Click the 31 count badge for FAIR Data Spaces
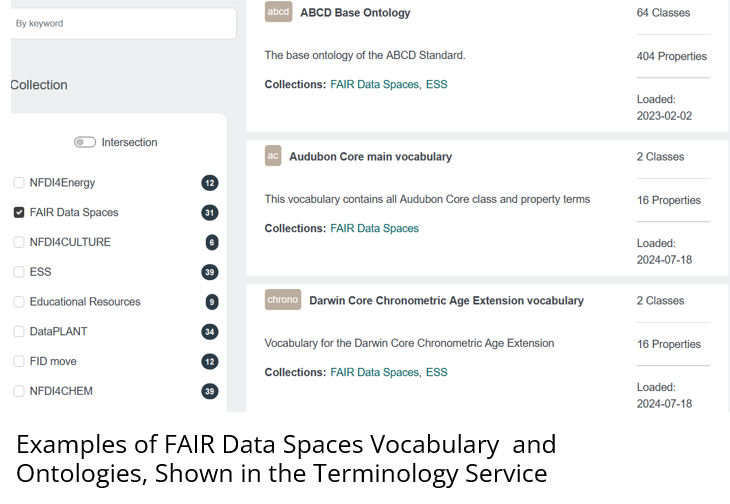730x504 pixels. (210, 213)
